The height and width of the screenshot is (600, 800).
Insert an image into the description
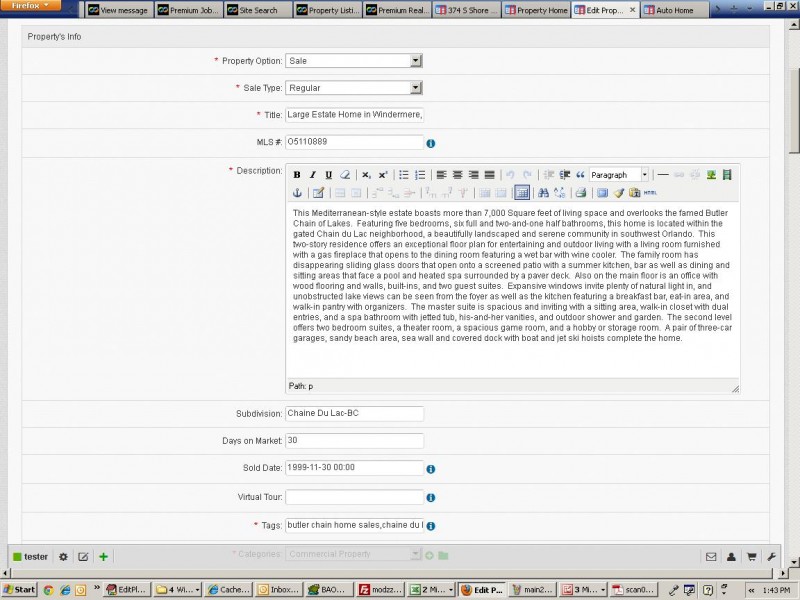711,175
